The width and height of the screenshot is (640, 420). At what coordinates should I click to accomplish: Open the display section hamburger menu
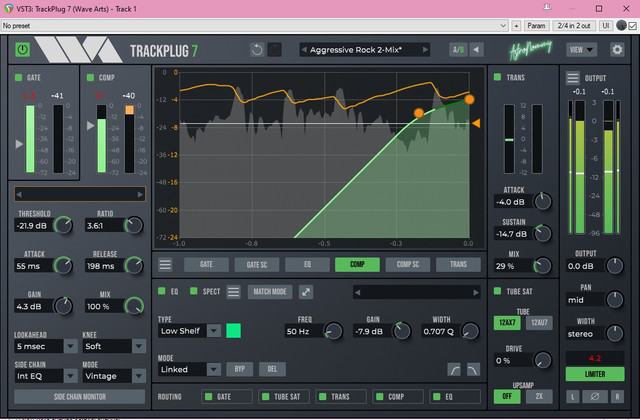[x=165, y=264]
